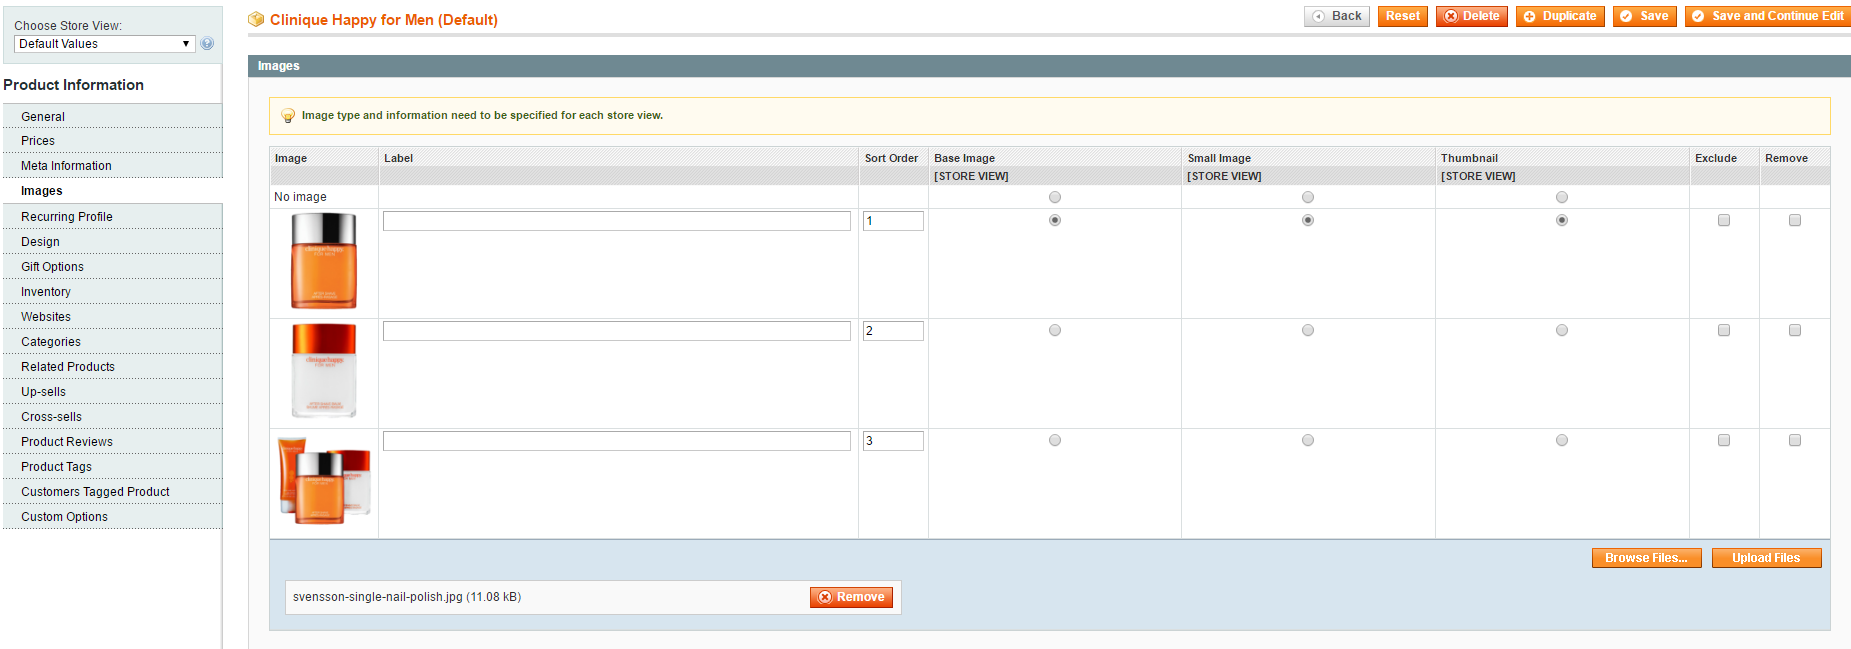Click the Sort Order field showing 1

click(893, 221)
